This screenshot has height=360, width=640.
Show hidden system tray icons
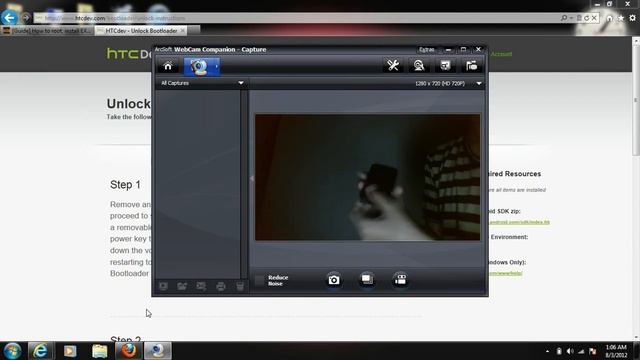(x=547, y=351)
